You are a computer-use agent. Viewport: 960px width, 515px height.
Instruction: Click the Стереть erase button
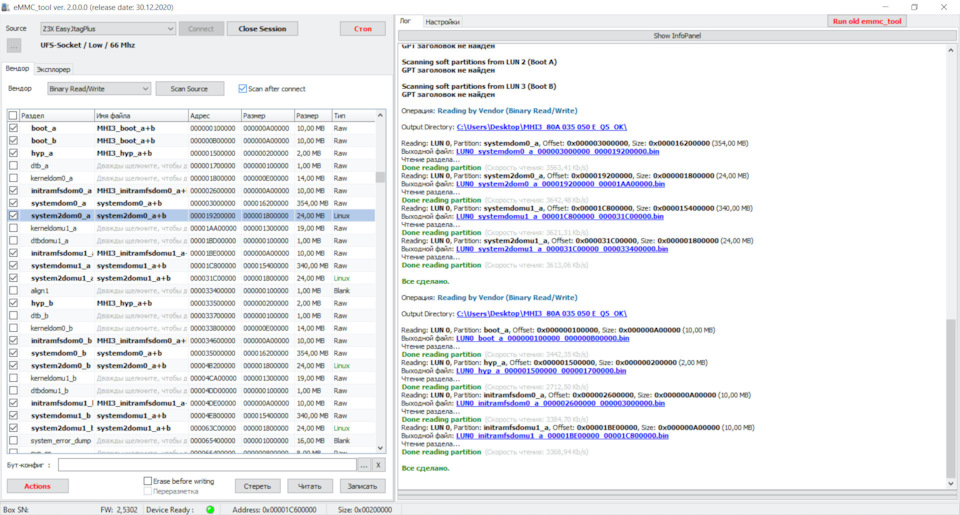point(257,486)
